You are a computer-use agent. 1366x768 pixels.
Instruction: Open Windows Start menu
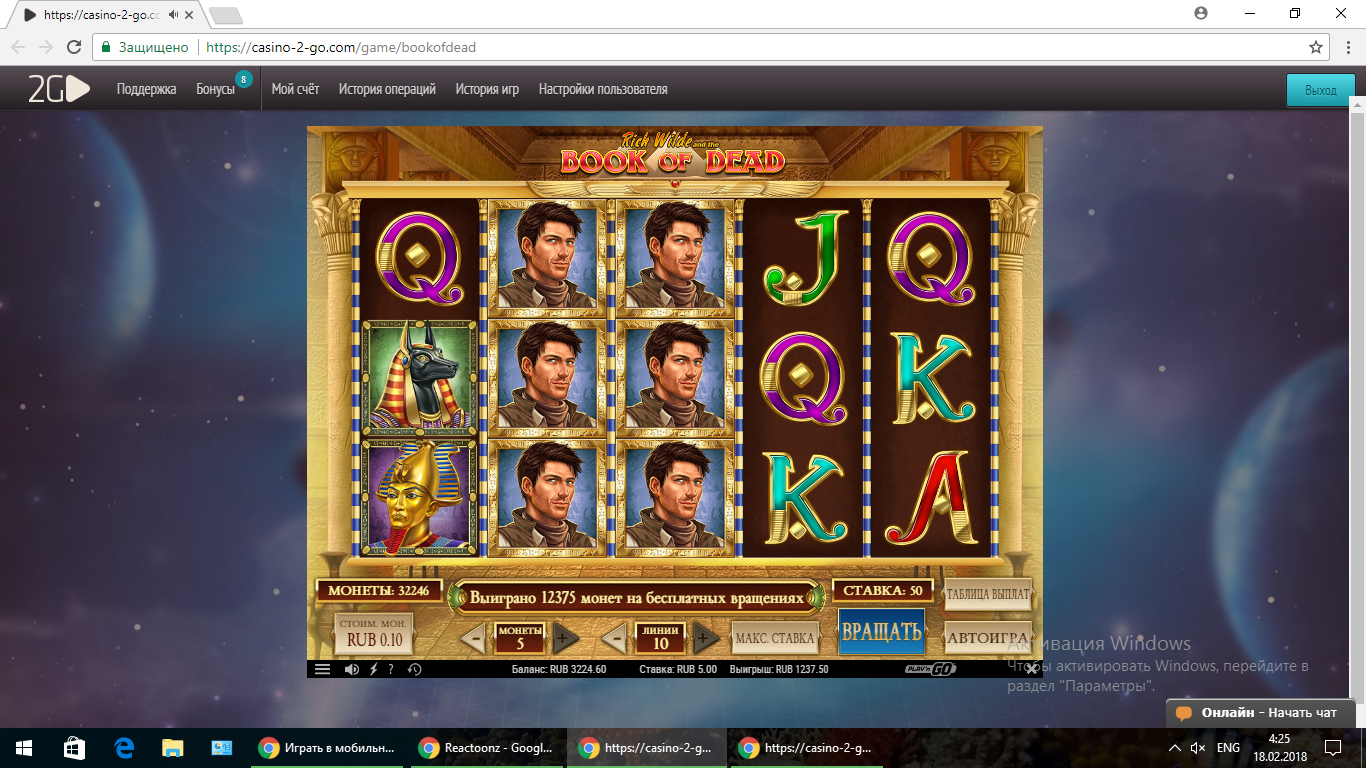24,748
